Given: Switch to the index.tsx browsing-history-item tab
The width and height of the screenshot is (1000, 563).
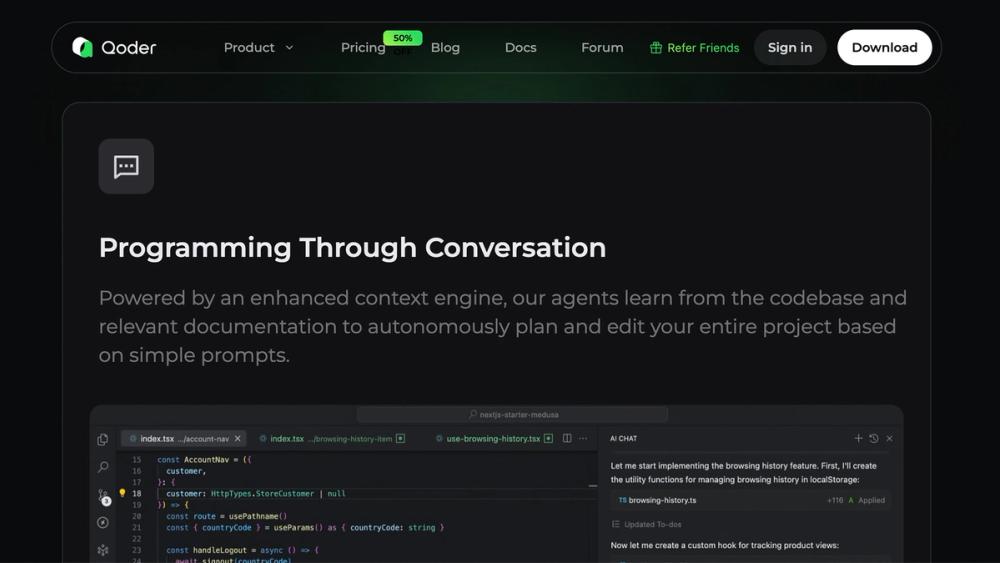Looking at the screenshot, I should [331, 439].
